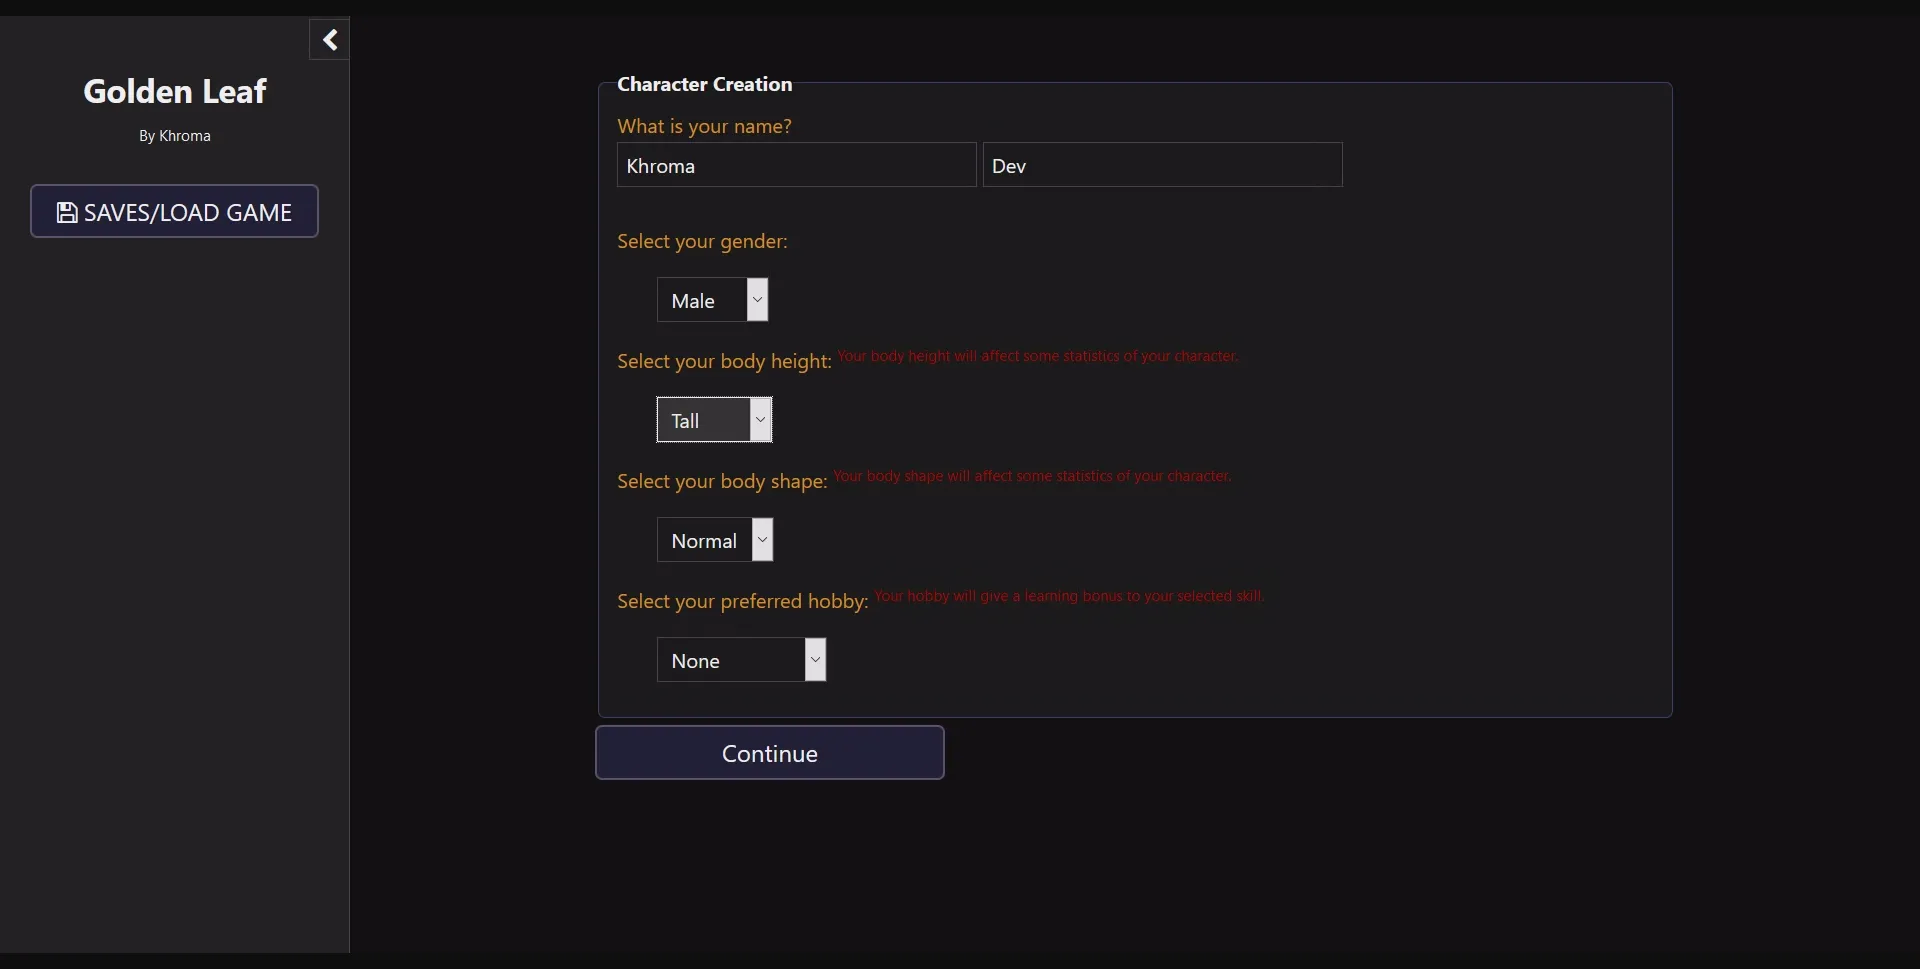Focus the last name field containing Dev
This screenshot has height=969, width=1920.
coord(1162,165)
